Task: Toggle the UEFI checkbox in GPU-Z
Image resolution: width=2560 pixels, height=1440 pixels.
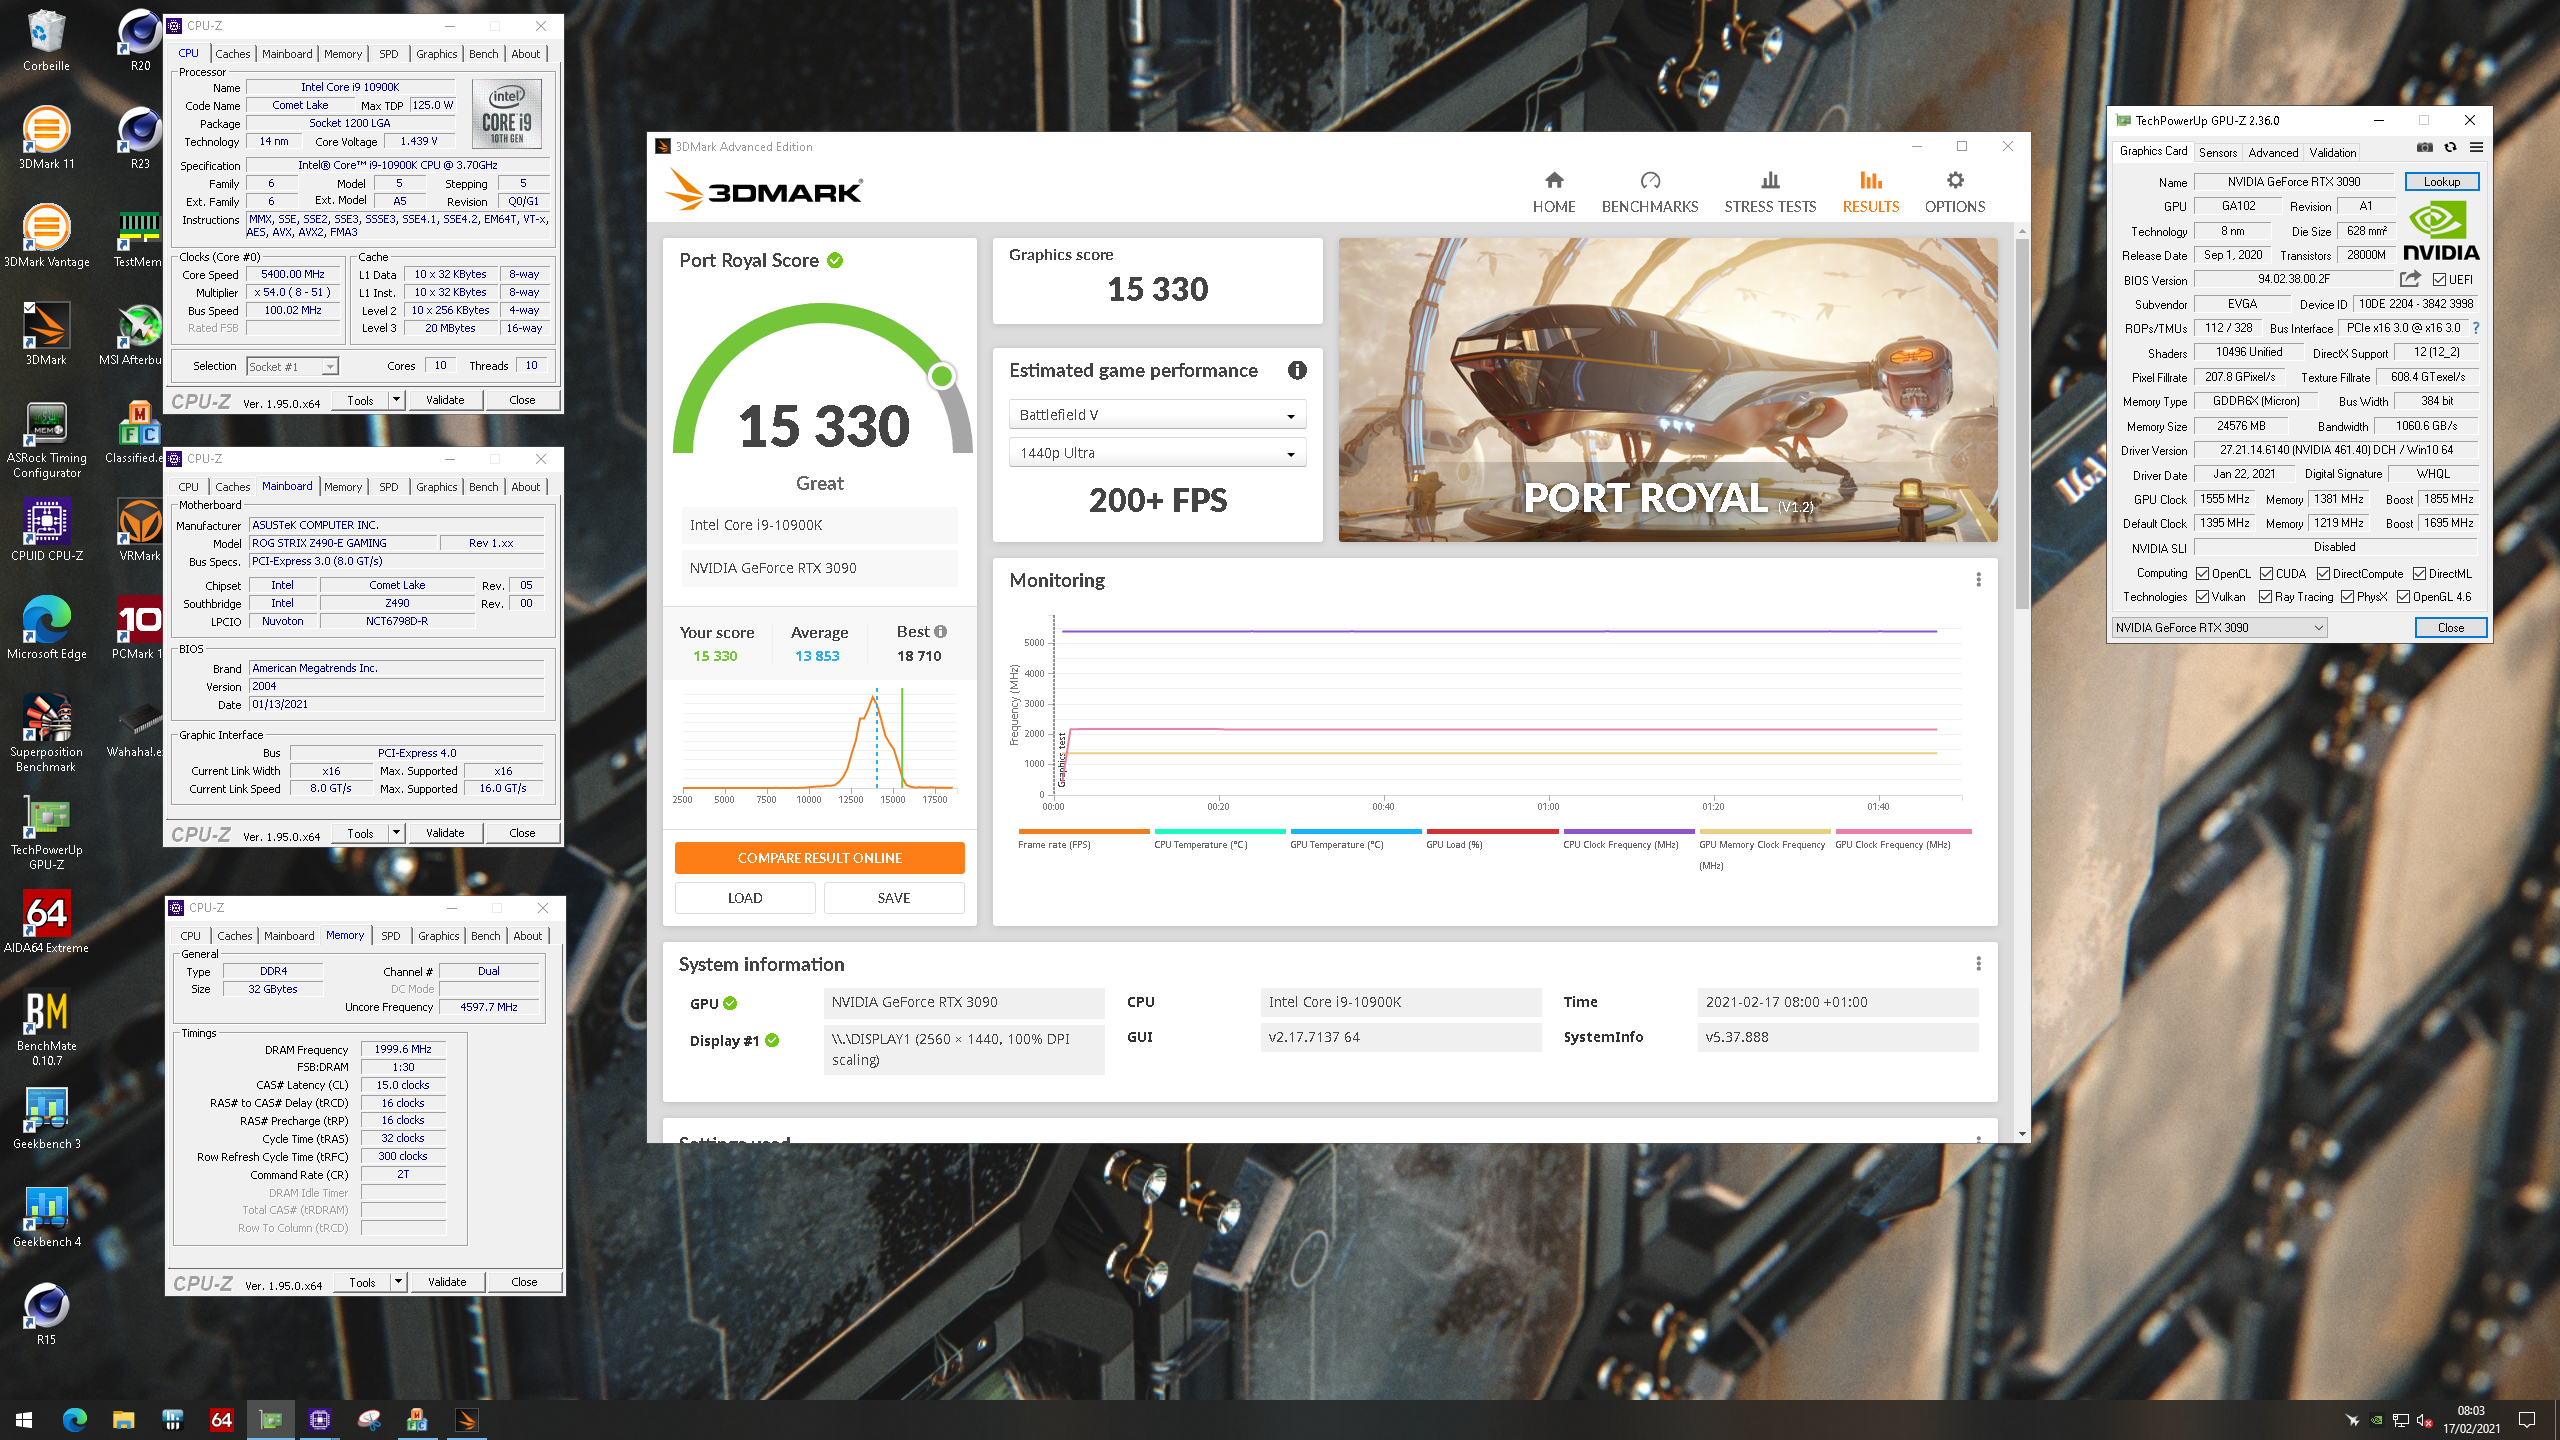Action: pyautogui.click(x=2439, y=280)
